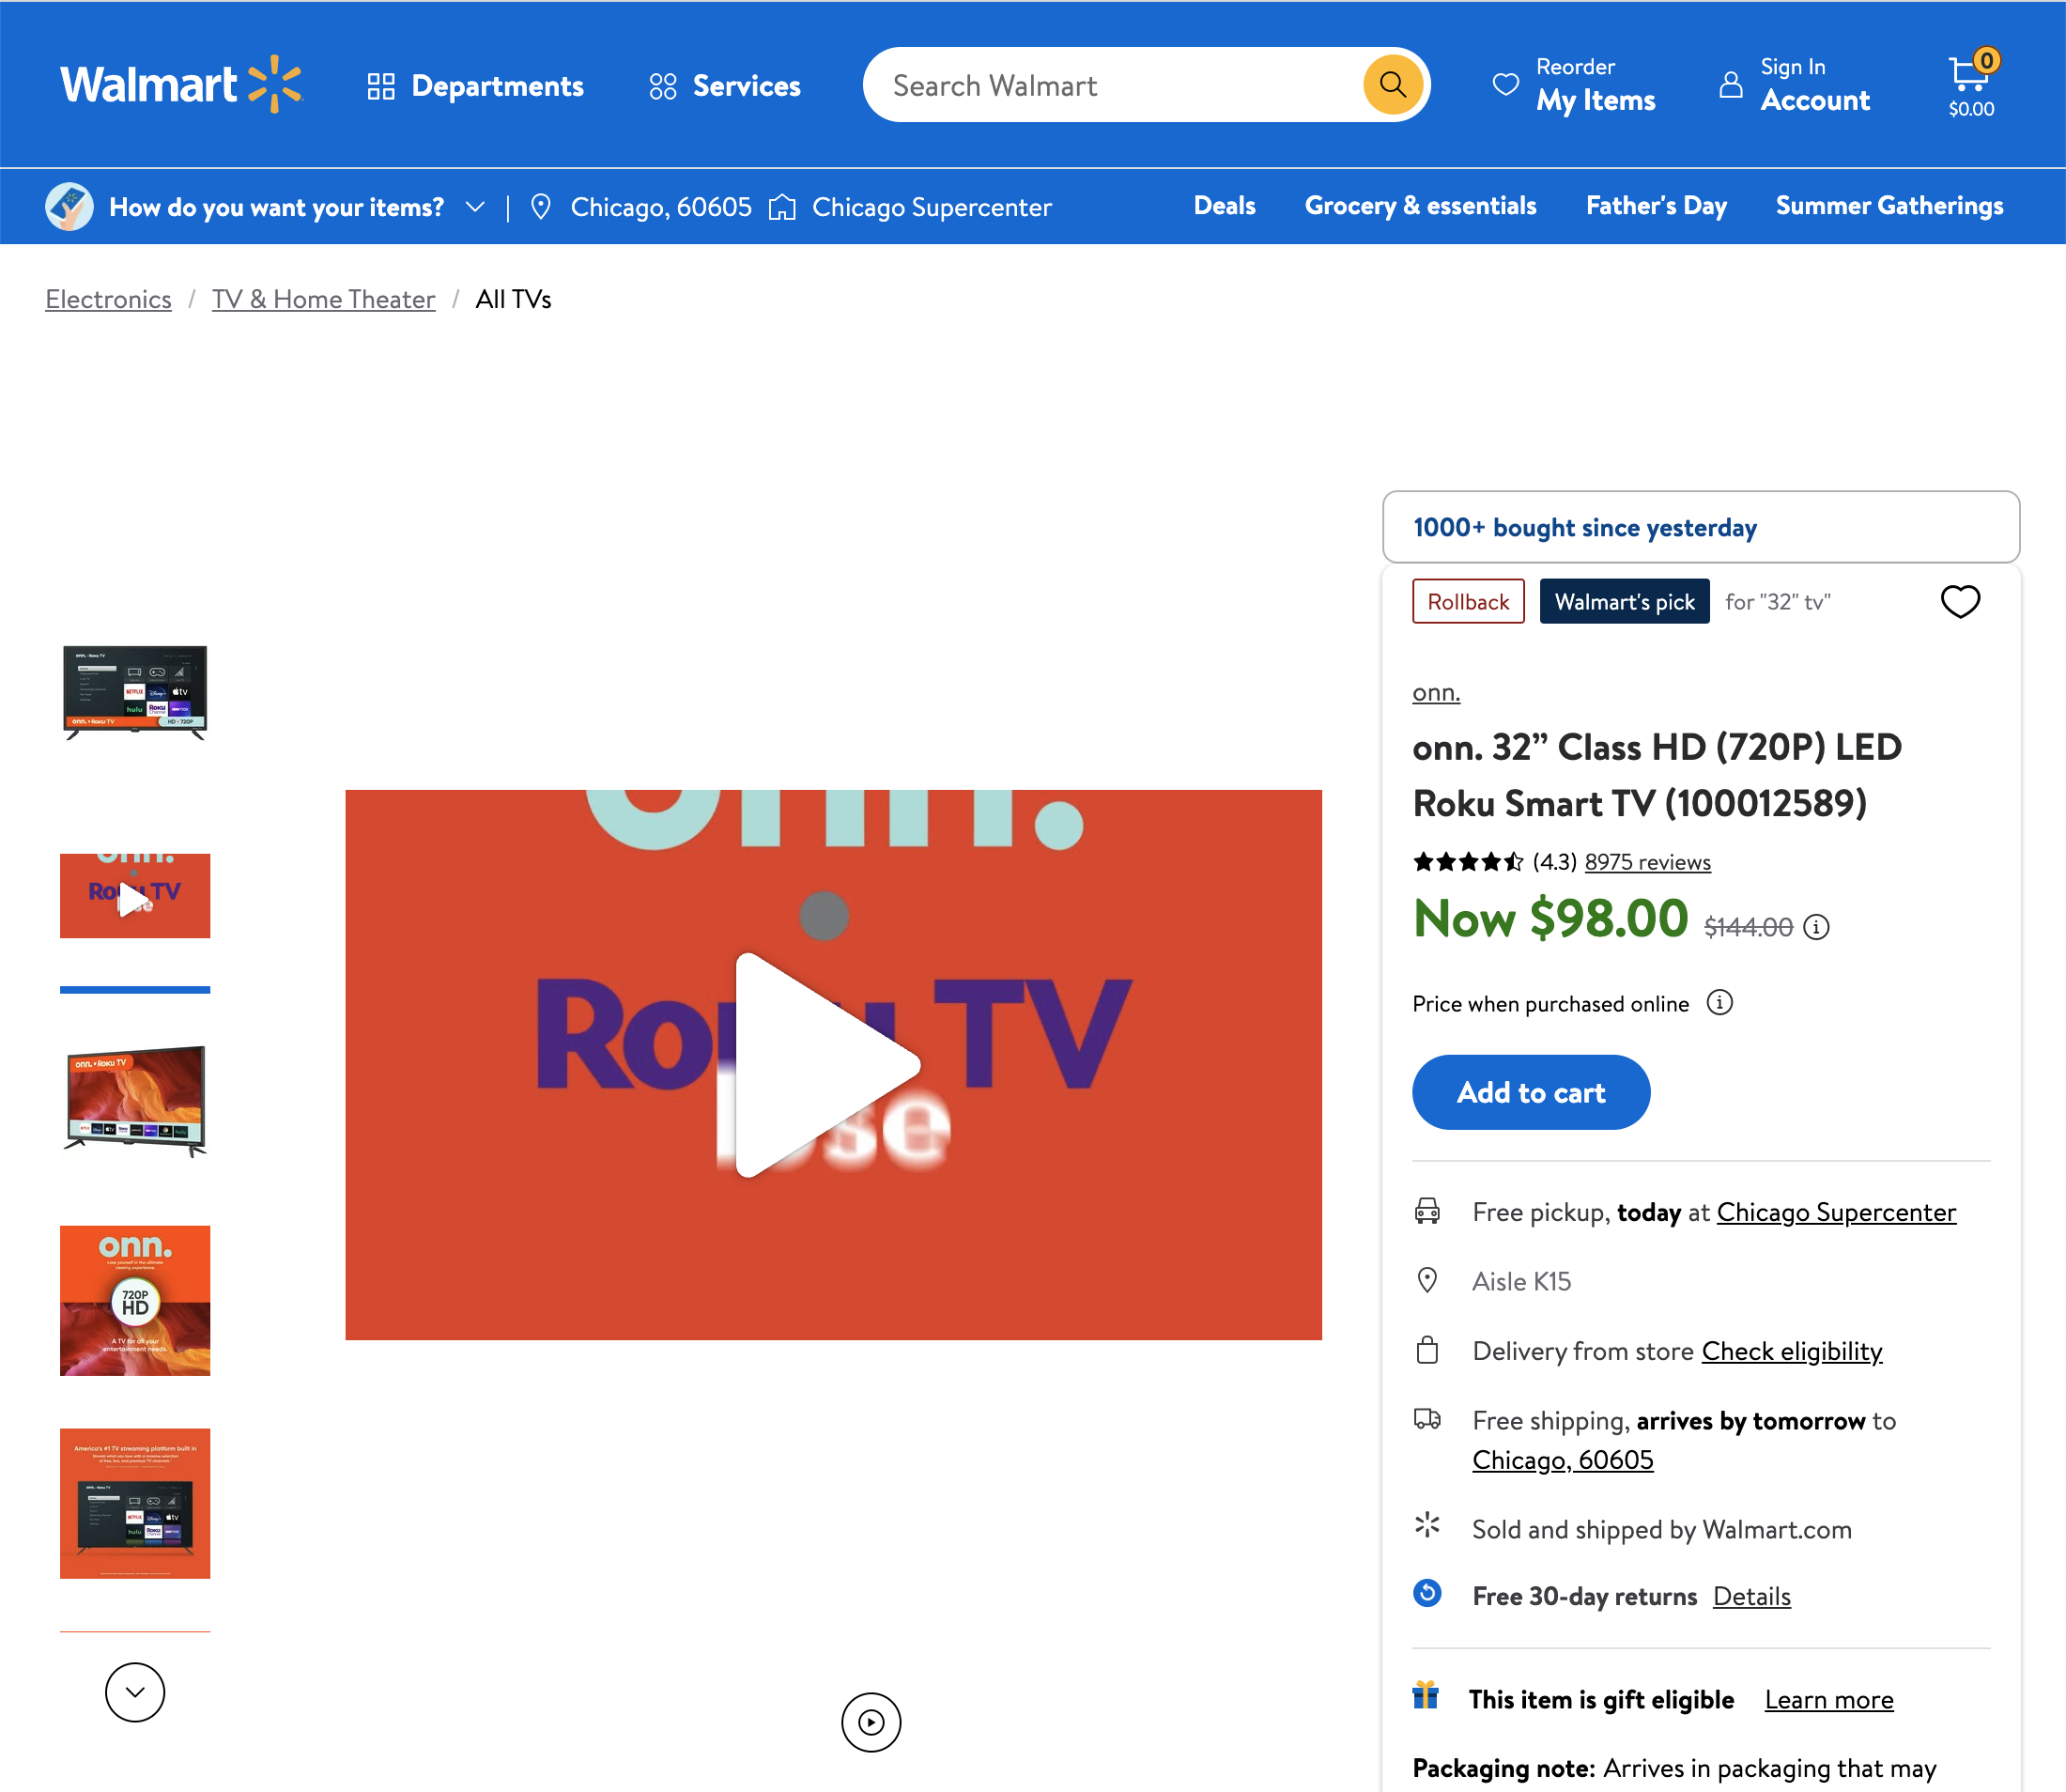This screenshot has width=2066, height=1792.
Task: Open the Departments menu
Action: 476,86
